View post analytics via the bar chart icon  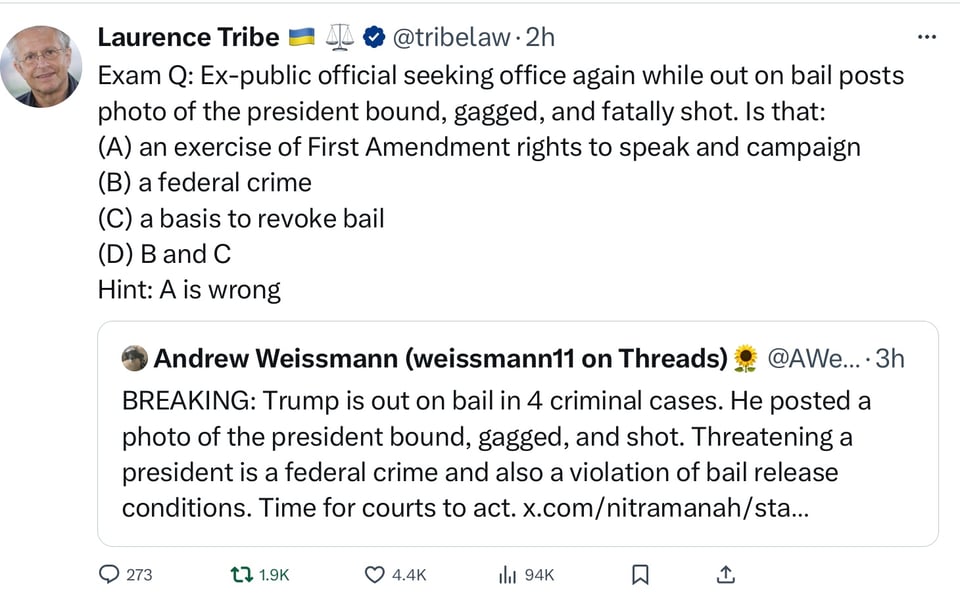(x=507, y=574)
